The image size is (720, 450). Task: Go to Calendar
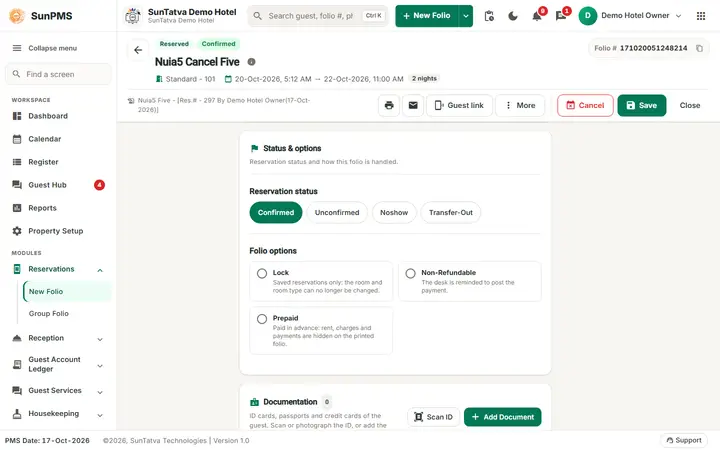(x=45, y=139)
